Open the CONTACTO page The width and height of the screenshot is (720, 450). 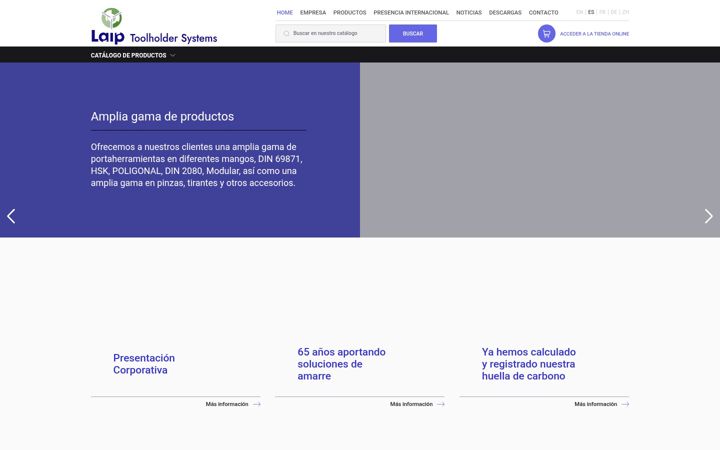pos(543,12)
